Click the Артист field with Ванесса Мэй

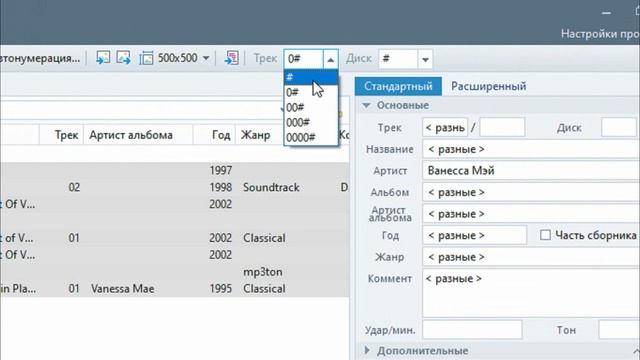tap(531, 171)
